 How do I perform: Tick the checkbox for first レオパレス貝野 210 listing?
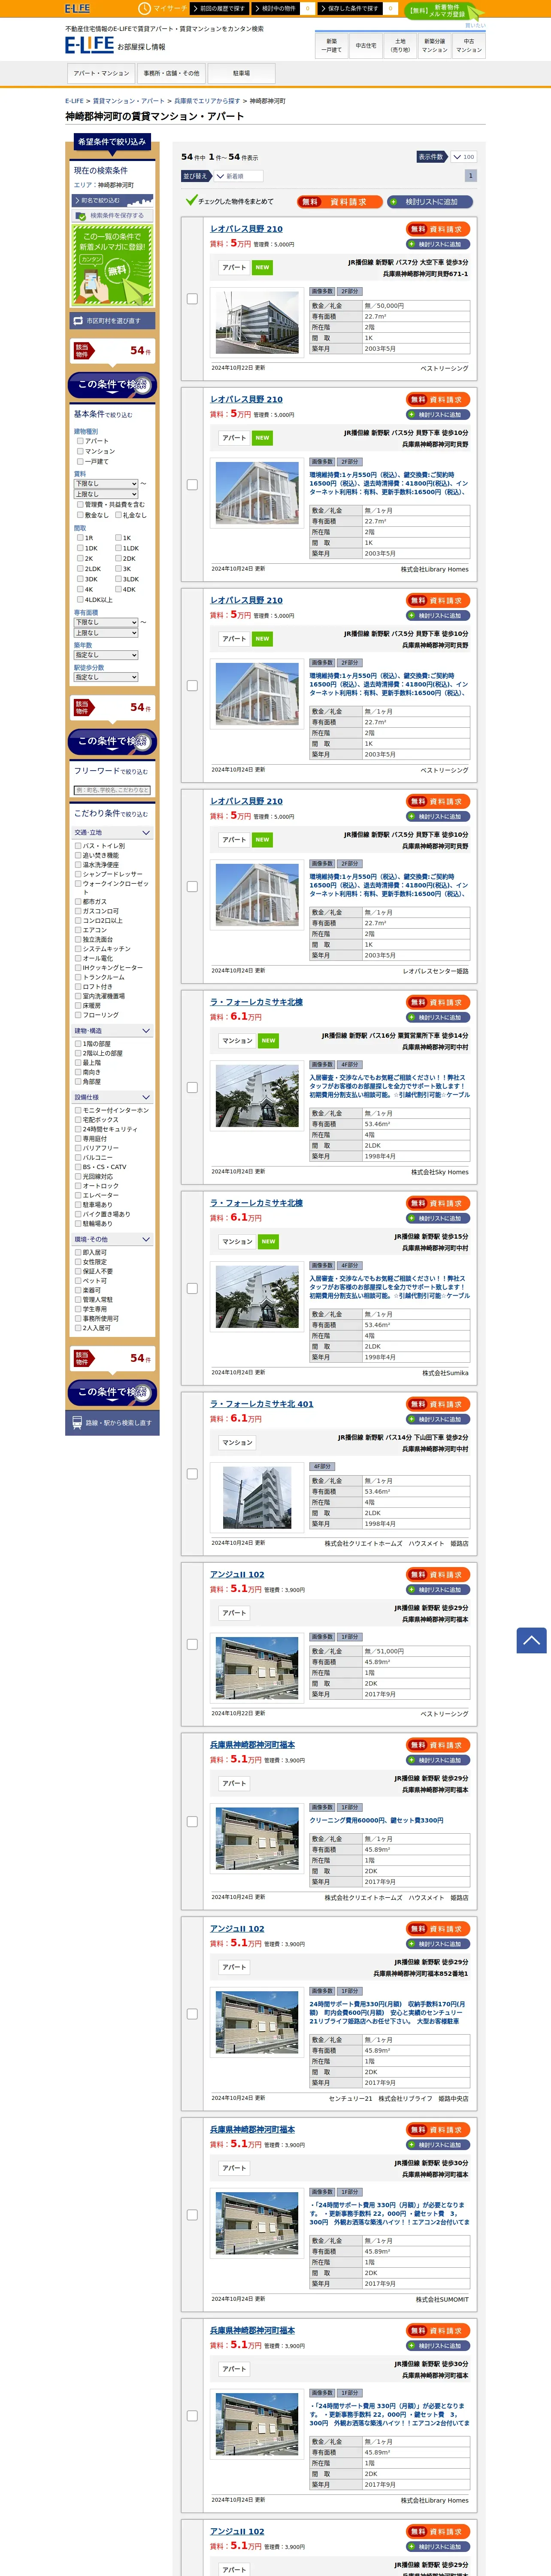[x=192, y=299]
